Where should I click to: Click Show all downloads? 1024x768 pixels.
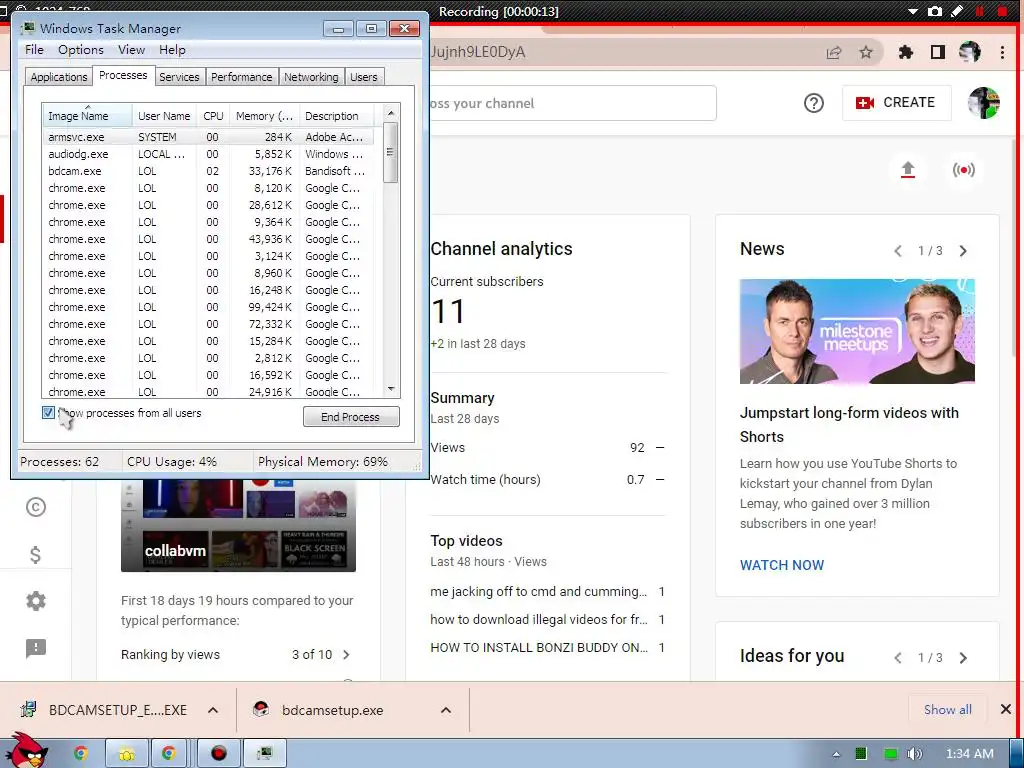(948, 710)
